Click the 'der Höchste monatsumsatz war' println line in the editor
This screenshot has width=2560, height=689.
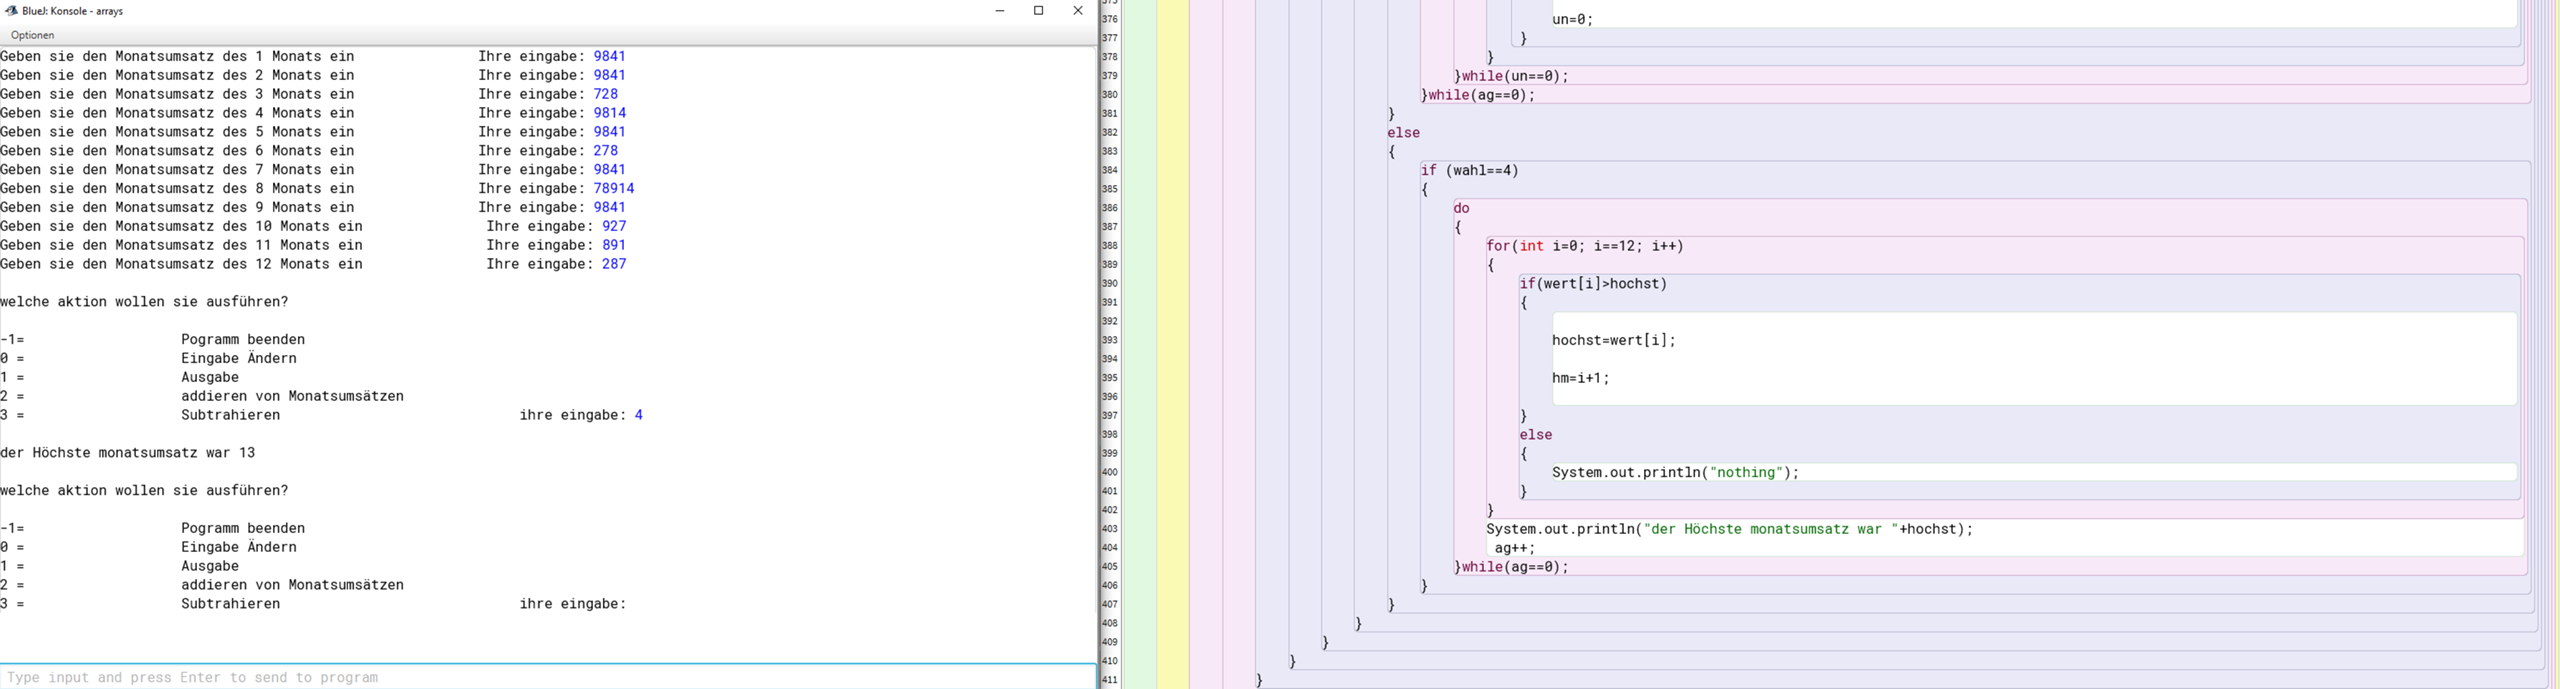[1729, 529]
